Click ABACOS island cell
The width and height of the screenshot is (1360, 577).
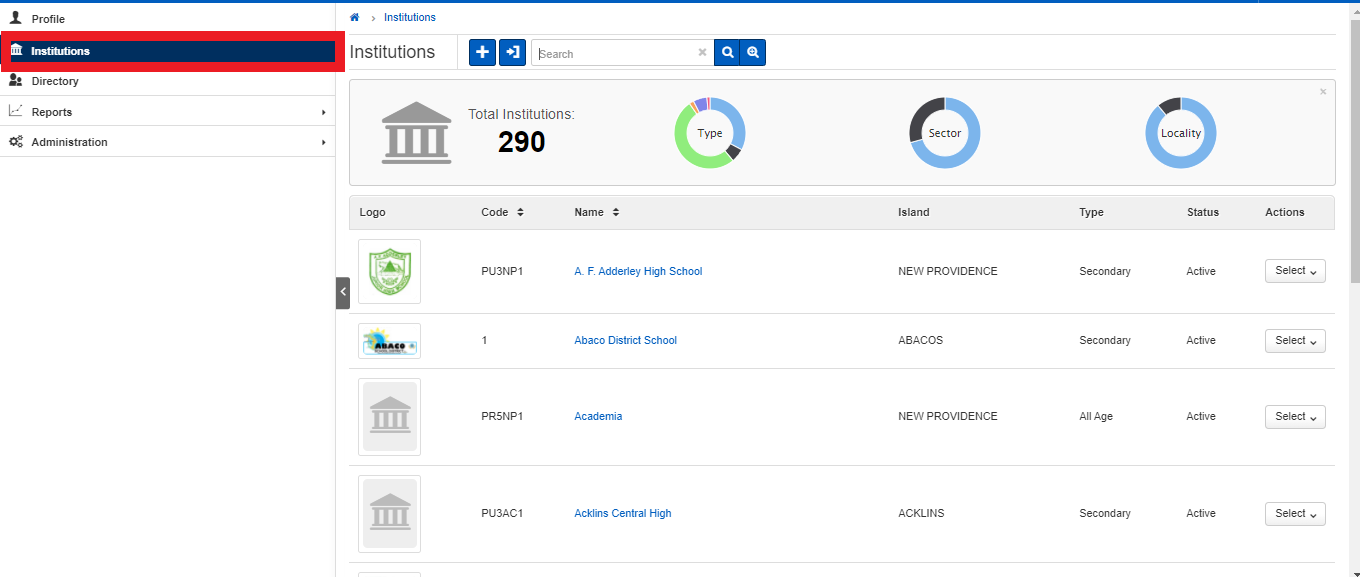920,340
